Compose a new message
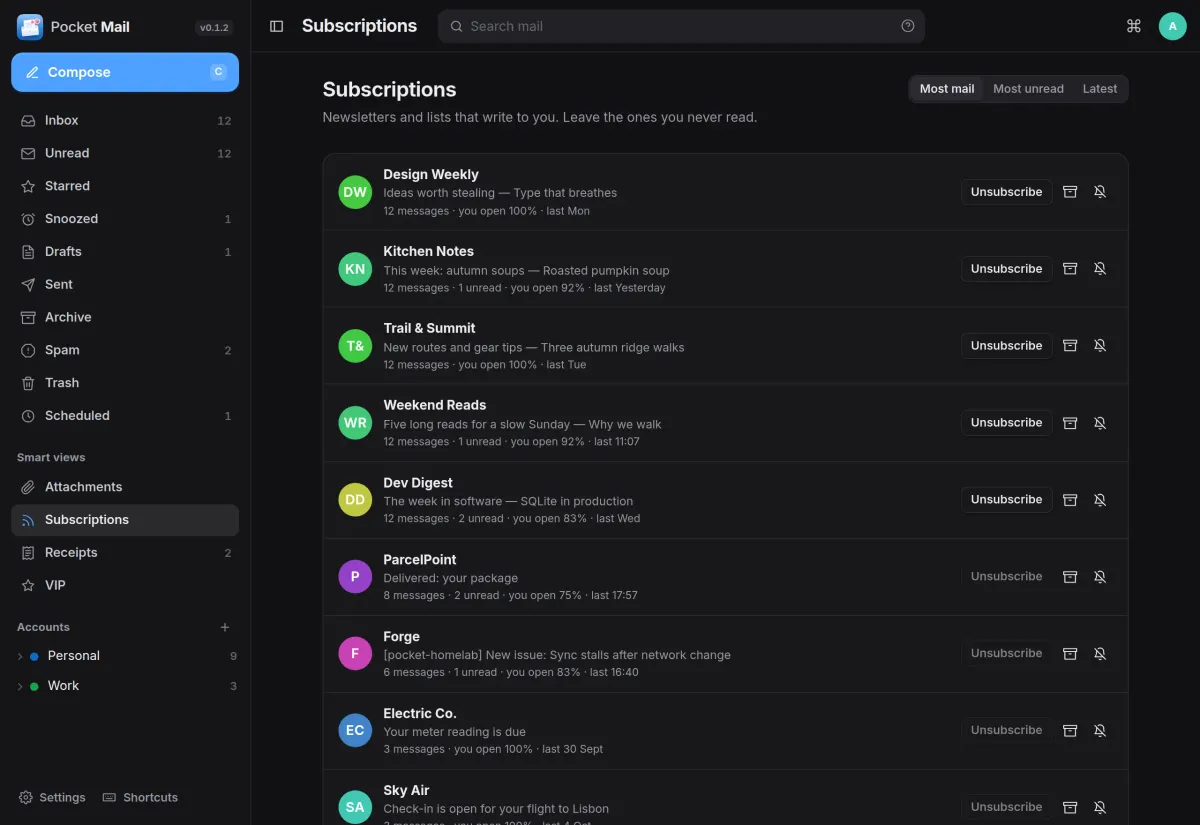 (x=125, y=72)
